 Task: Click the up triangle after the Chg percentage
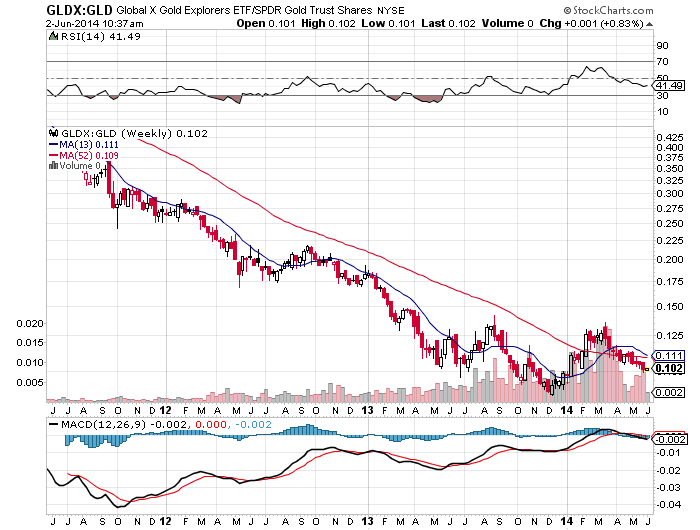tap(649, 24)
